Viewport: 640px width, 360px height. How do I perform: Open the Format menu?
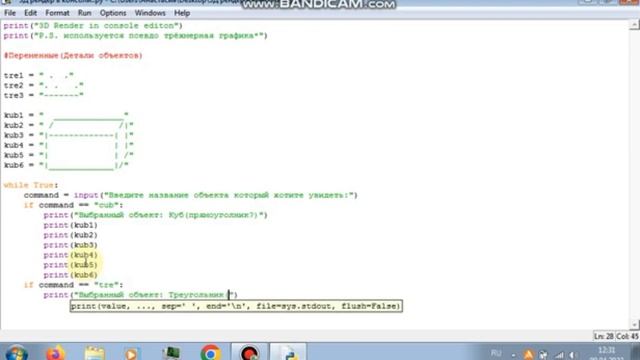point(57,13)
